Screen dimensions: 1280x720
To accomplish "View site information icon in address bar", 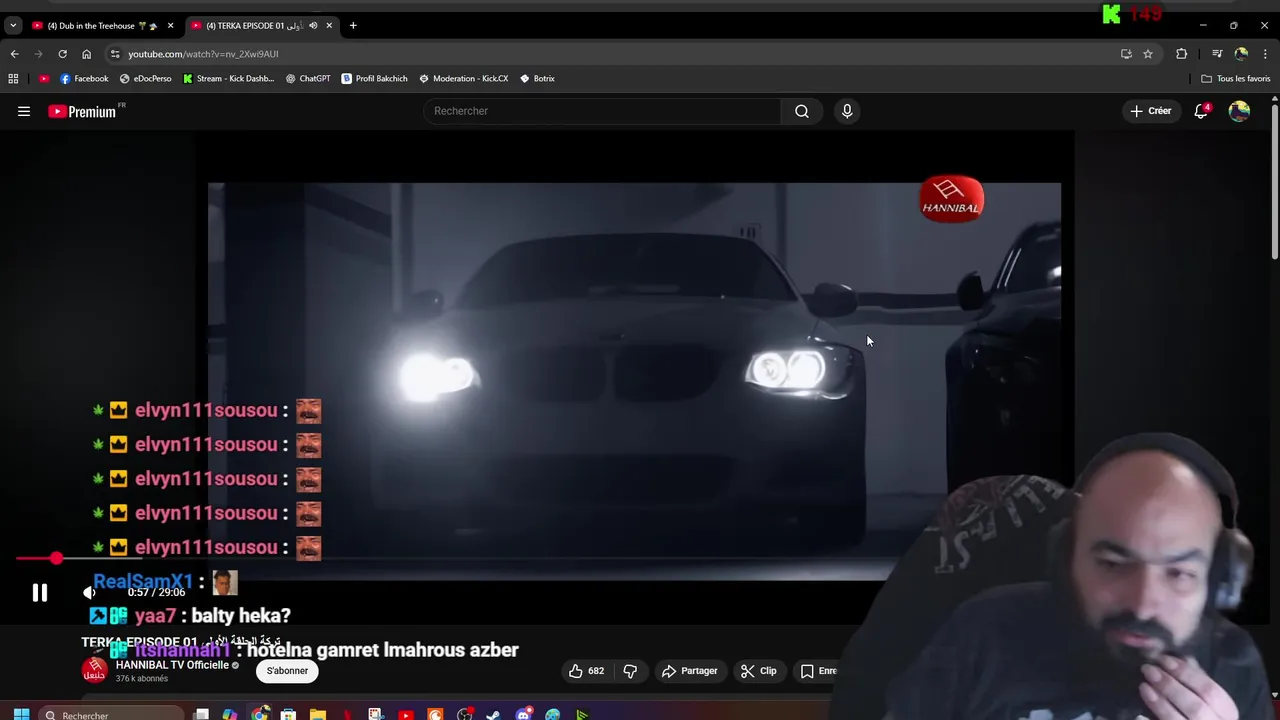I will 115,54.
